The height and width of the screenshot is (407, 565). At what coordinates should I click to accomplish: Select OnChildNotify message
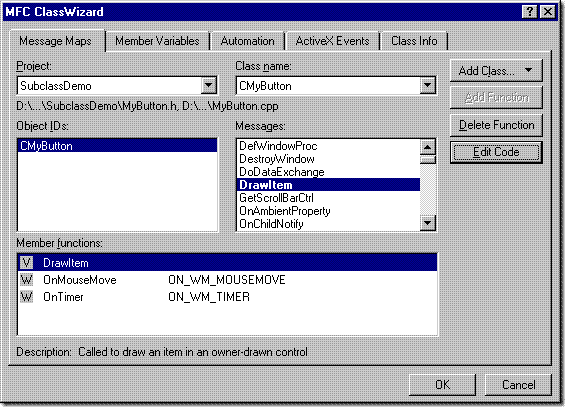(328, 224)
